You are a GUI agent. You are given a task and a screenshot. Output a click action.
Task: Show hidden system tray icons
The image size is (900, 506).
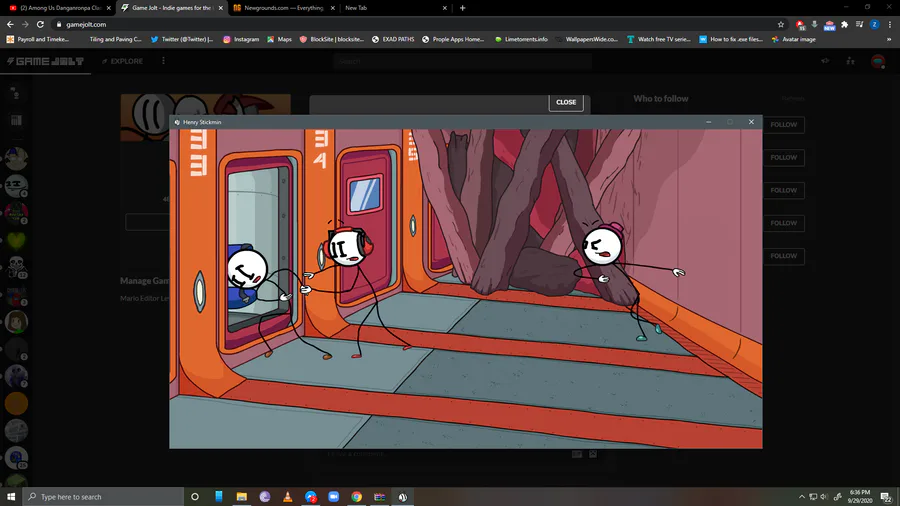802,496
